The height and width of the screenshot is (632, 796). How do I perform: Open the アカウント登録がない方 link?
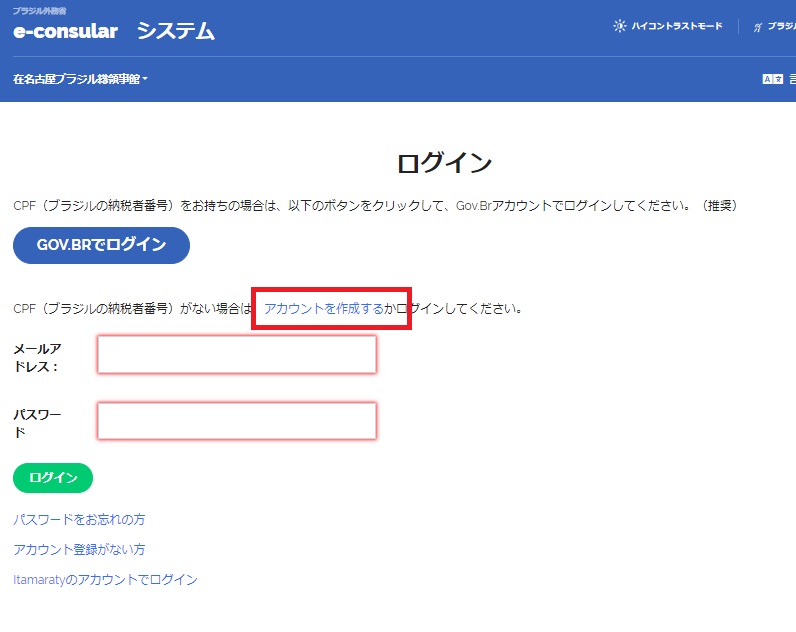pyautogui.click(x=79, y=549)
